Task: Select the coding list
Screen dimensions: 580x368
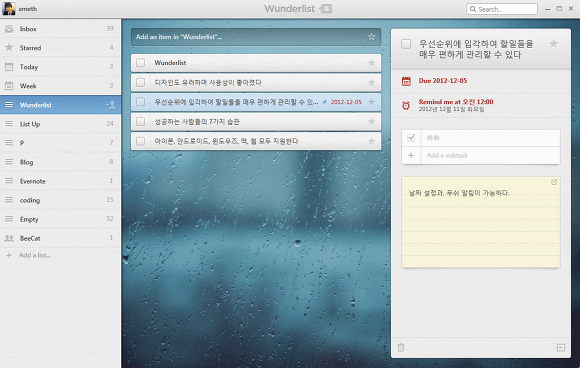Action: (x=60, y=200)
